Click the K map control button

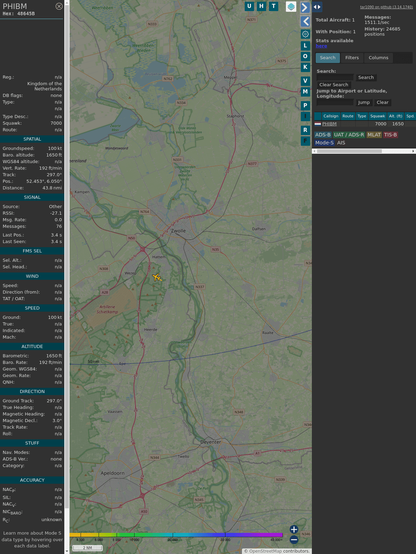[x=305, y=67]
